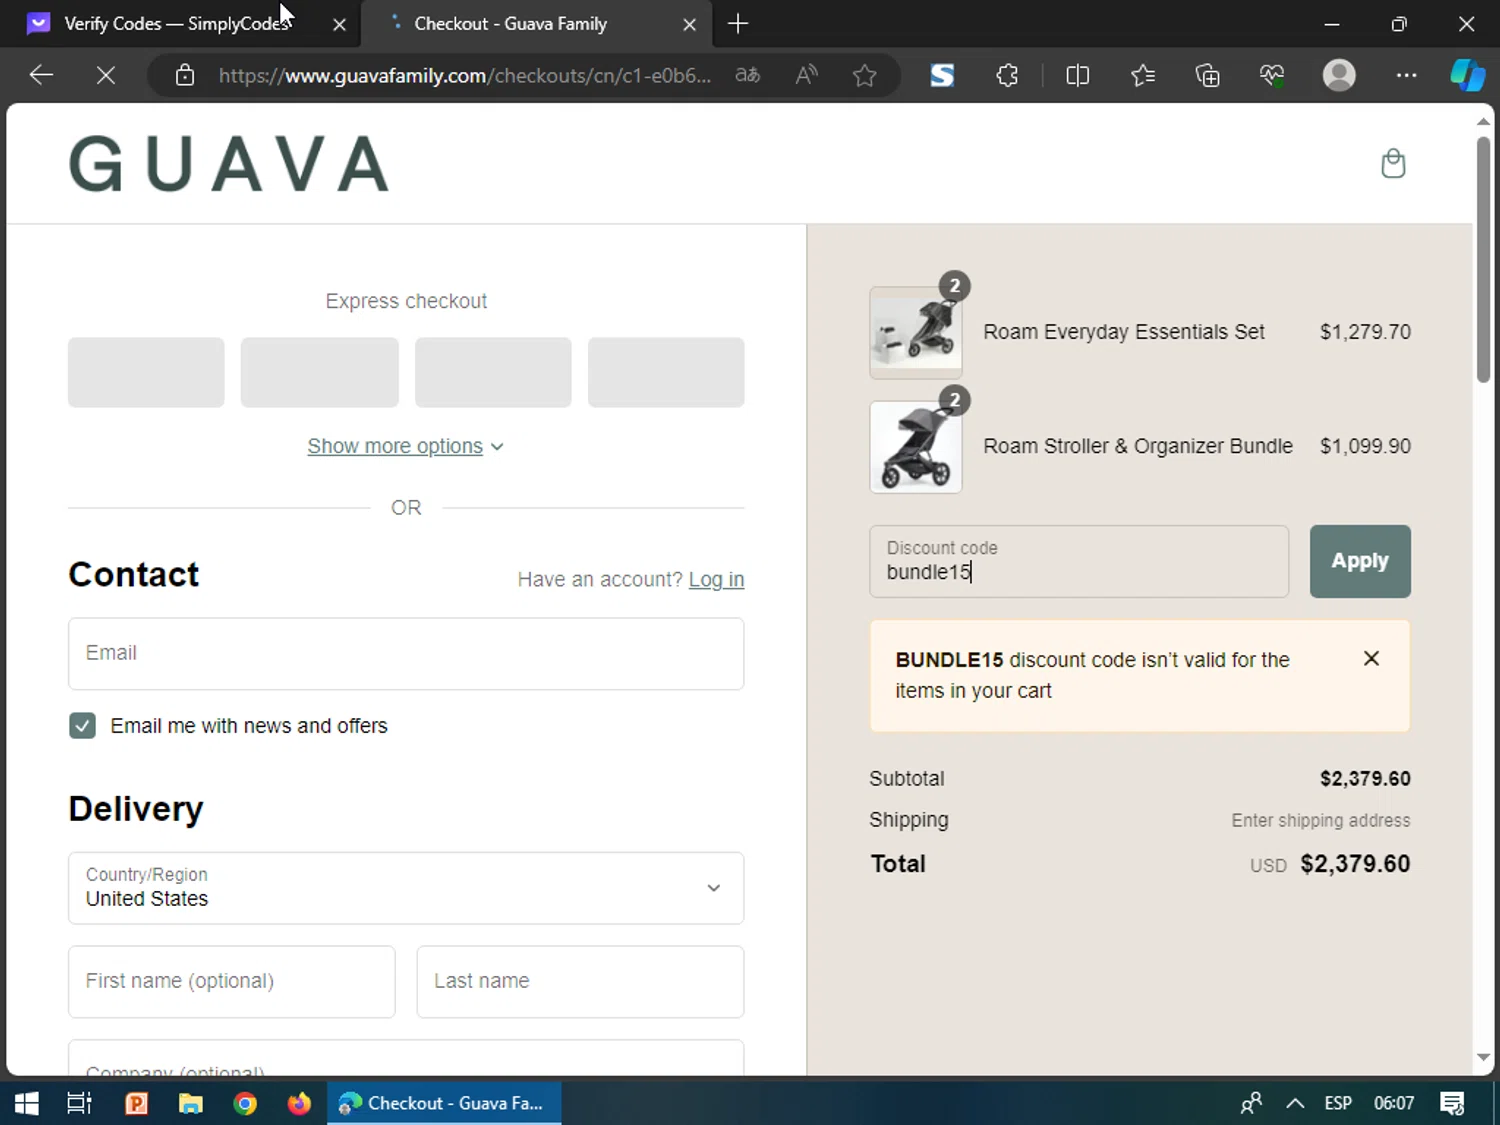Open the shopping bag cart icon

(x=1393, y=163)
